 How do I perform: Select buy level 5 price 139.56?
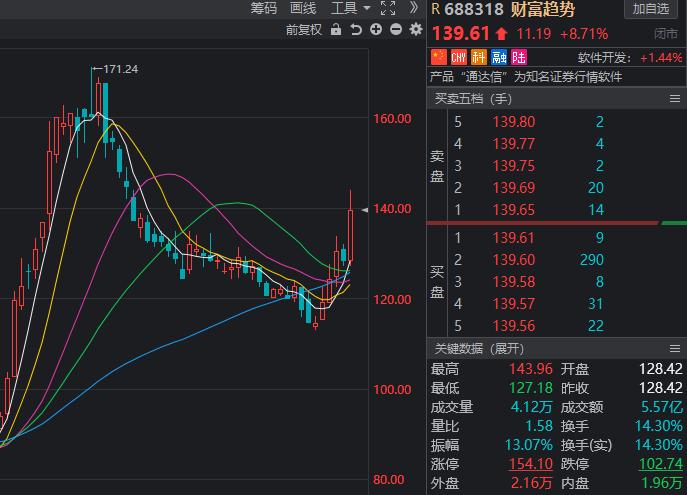pyautogui.click(x=514, y=325)
